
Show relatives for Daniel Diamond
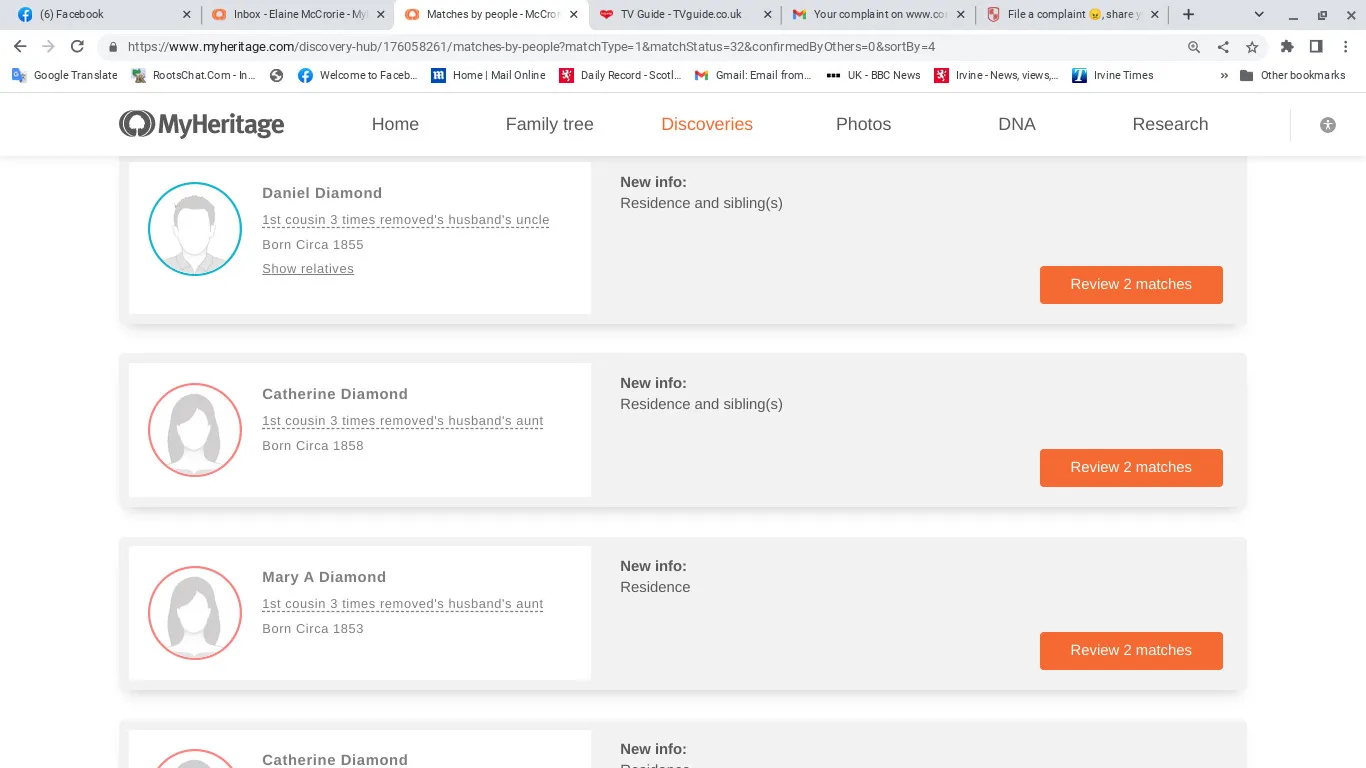tap(308, 269)
